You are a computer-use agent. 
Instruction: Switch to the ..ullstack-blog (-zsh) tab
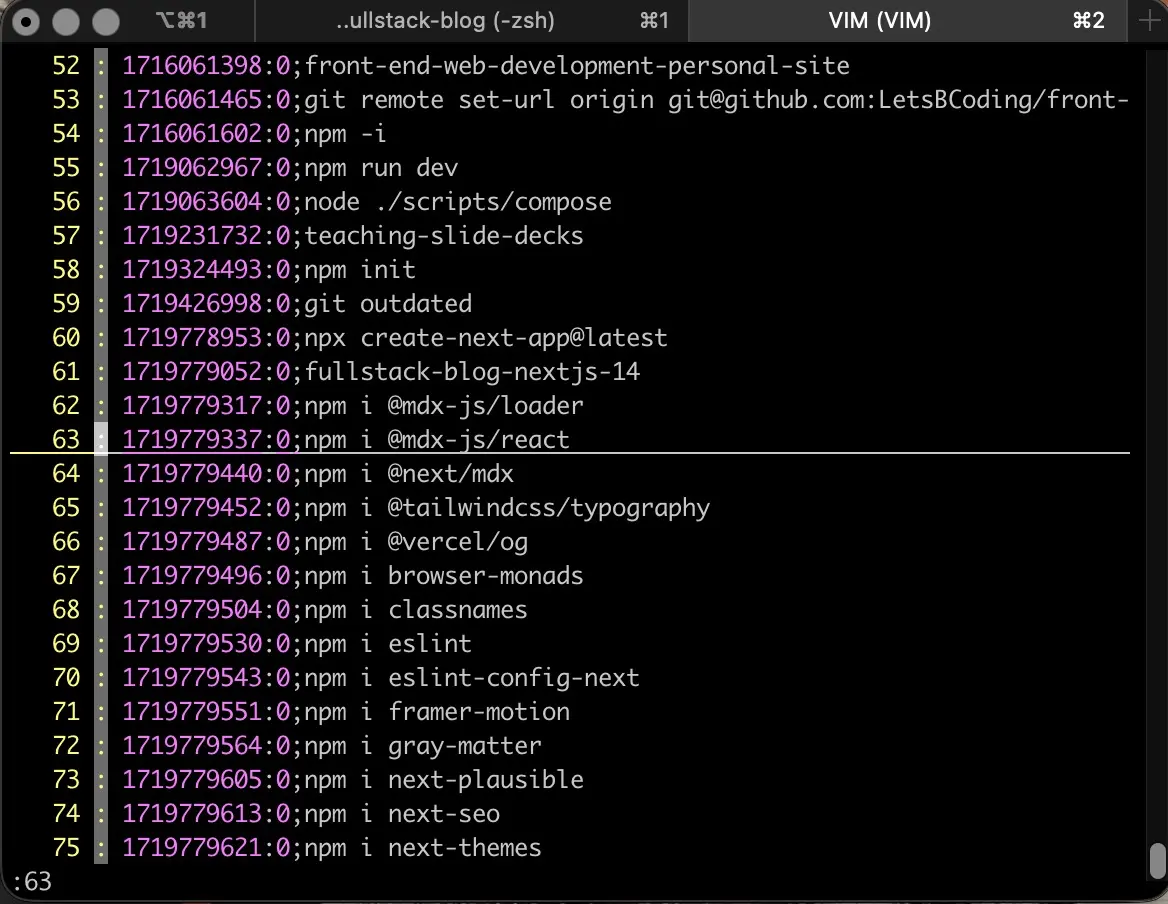click(x=472, y=21)
